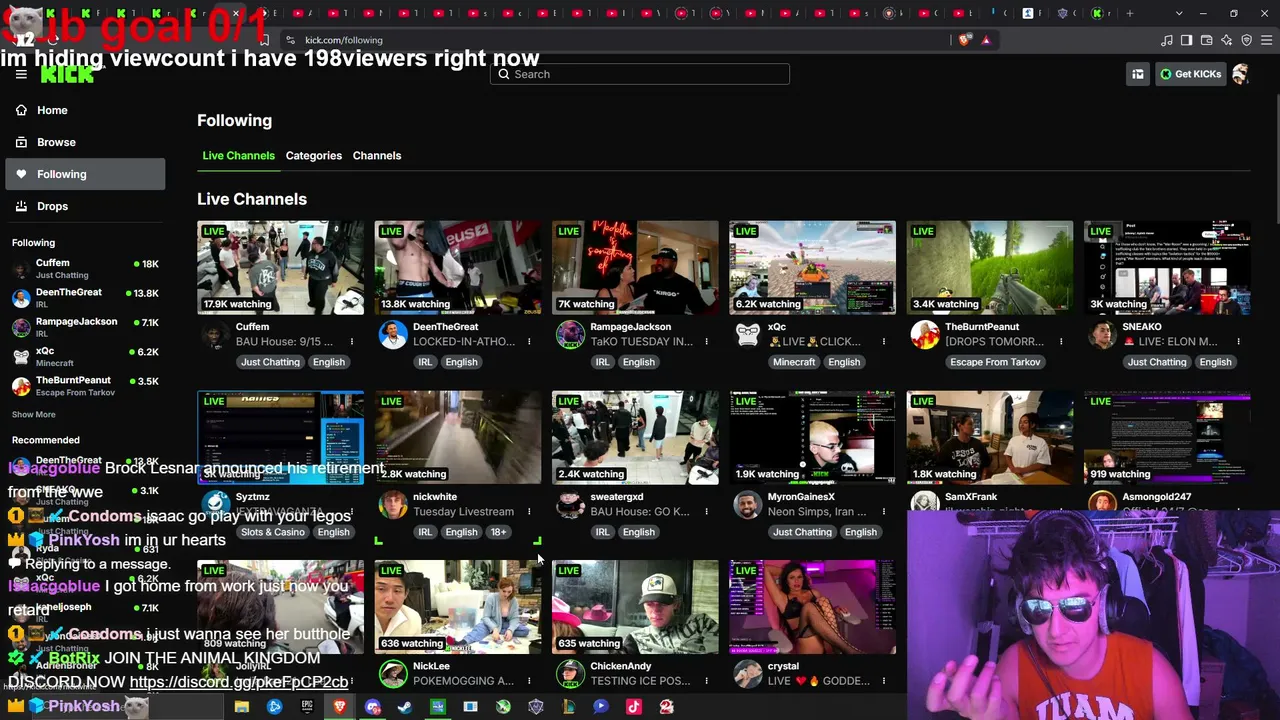
Task: Click the Kick search field
Action: pos(640,74)
